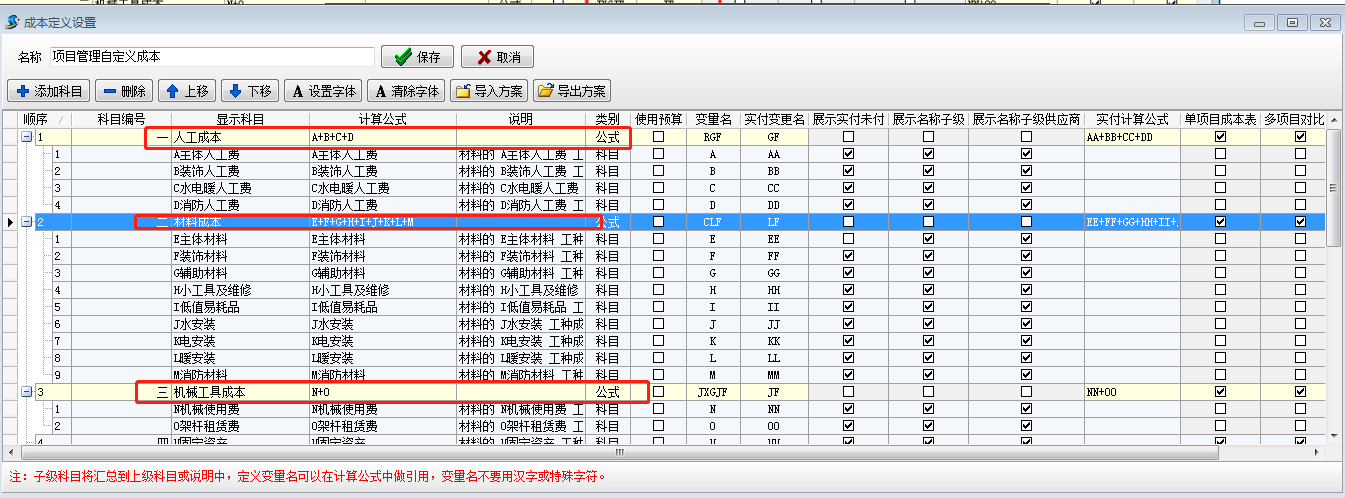Add a new subject with 添加科目

pyautogui.click(x=49, y=91)
